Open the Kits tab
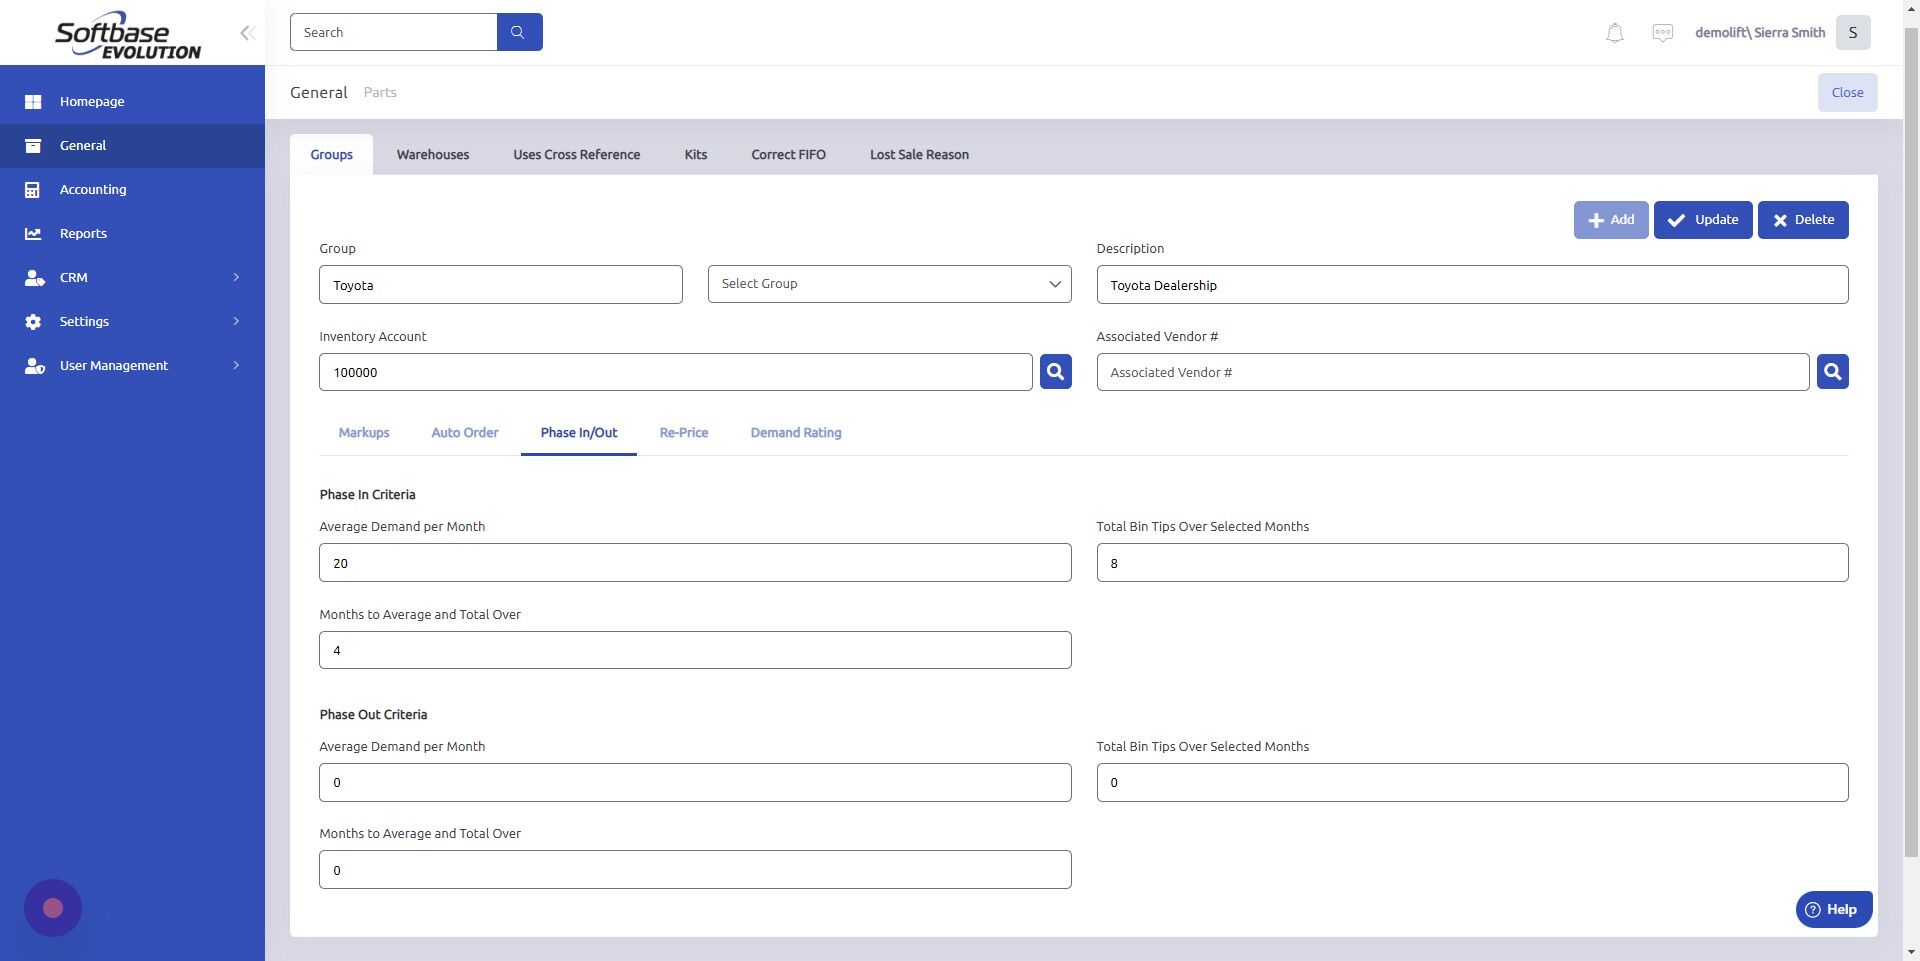1920x961 pixels. point(695,154)
